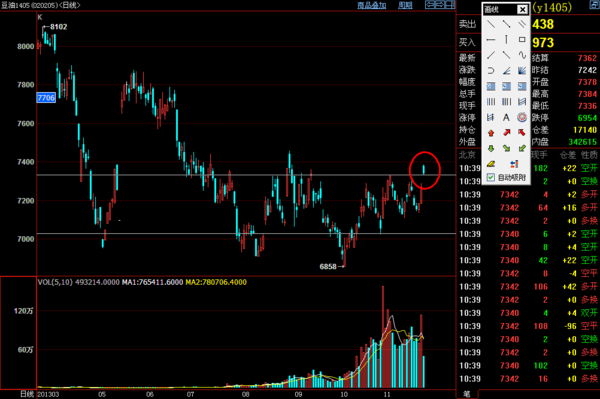This screenshot has width=600, height=399.
Task: Click the 6858 low price marker
Action: click(328, 267)
